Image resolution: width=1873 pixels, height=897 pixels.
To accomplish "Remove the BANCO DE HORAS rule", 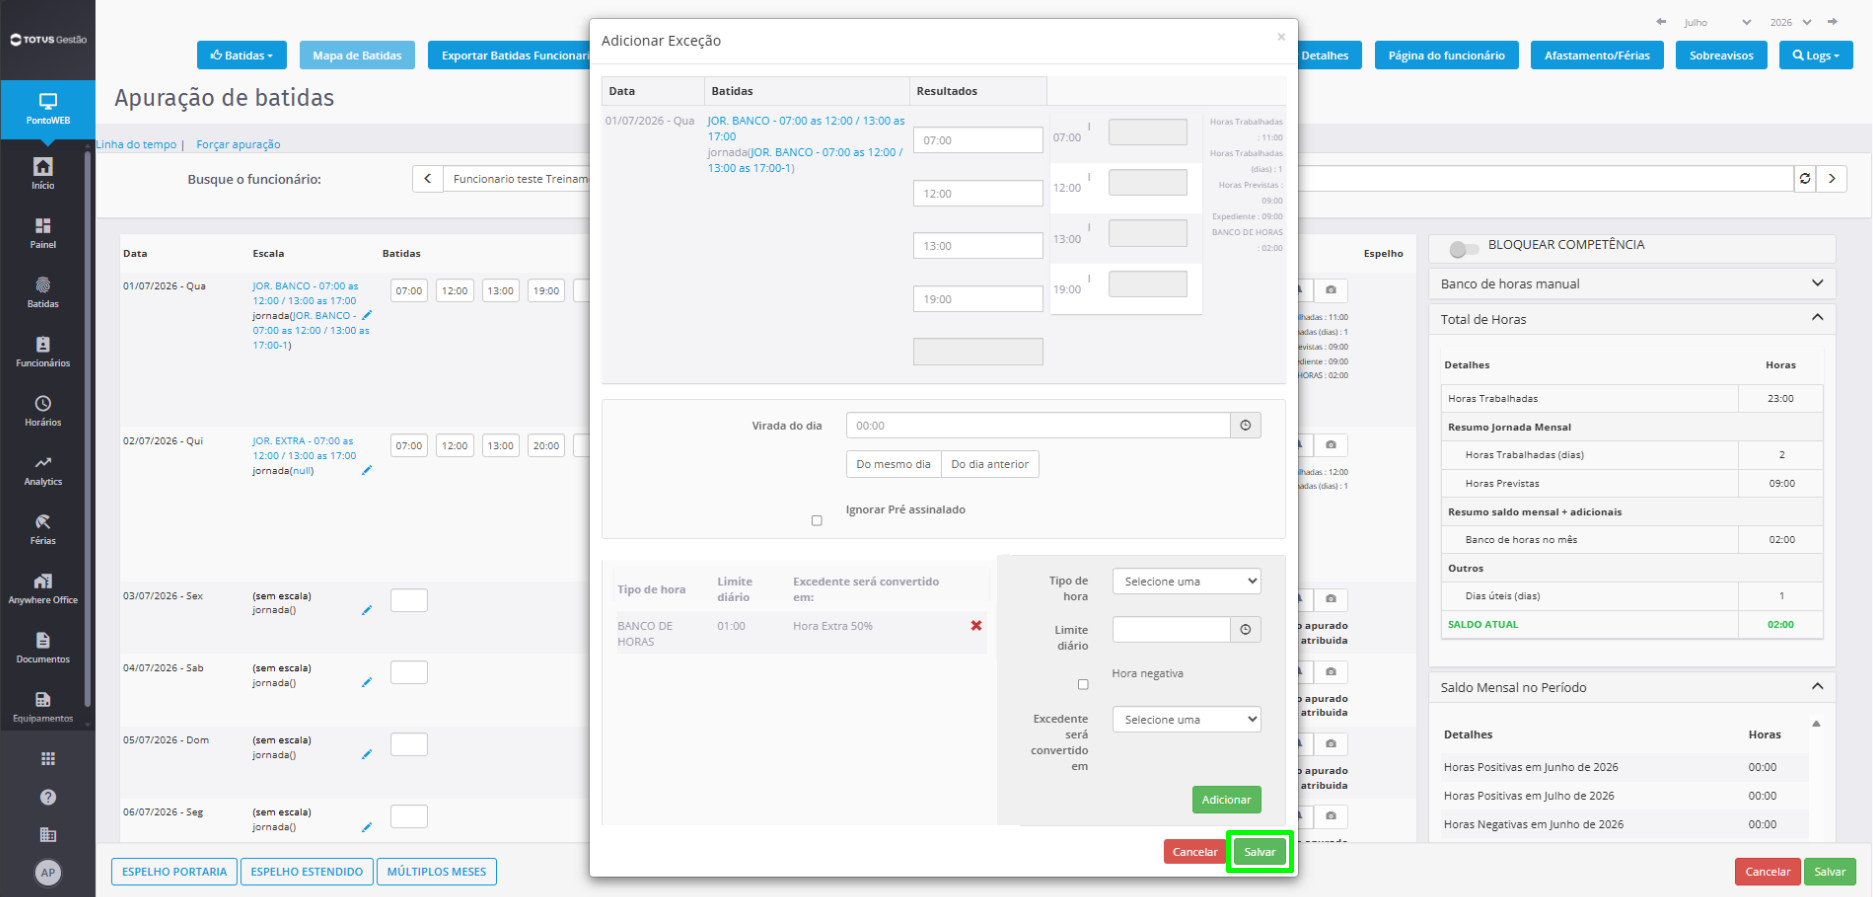I will (x=976, y=626).
